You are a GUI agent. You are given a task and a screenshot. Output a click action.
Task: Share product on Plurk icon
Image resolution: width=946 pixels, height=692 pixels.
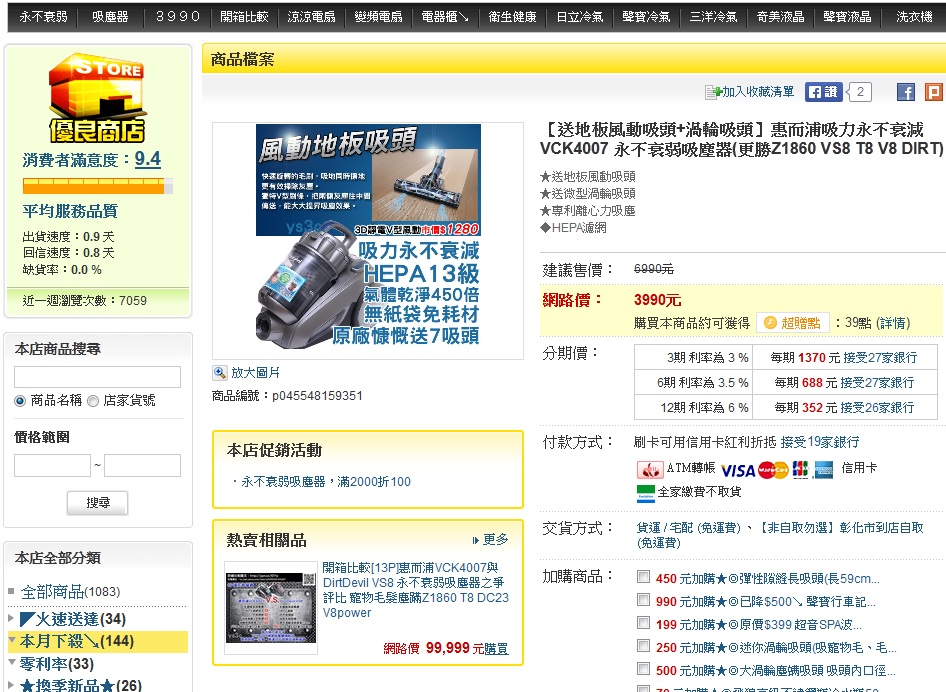[x=933, y=92]
